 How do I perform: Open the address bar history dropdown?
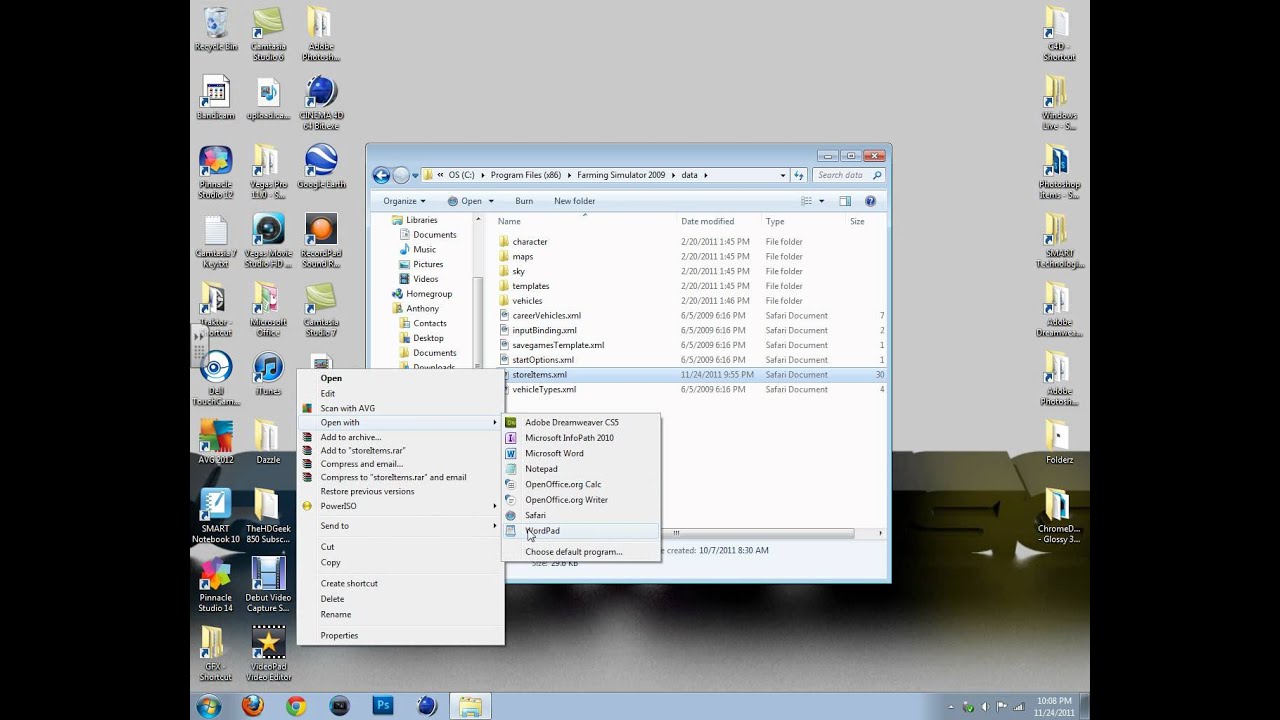click(x=783, y=175)
